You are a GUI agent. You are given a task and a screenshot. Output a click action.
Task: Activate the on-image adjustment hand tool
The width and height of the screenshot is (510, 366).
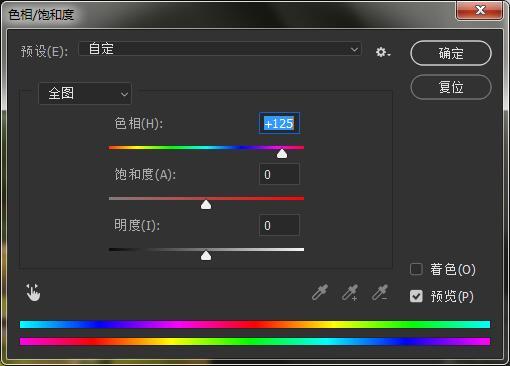[x=33, y=292]
